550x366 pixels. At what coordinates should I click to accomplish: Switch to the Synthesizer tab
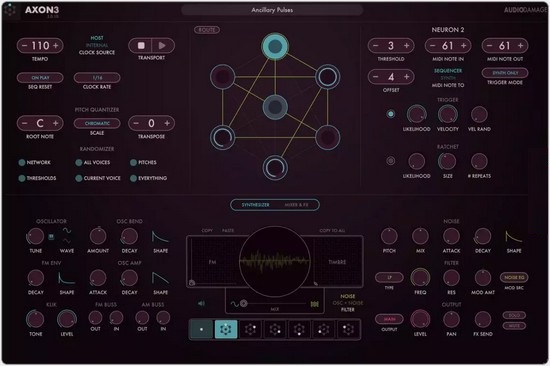click(255, 205)
